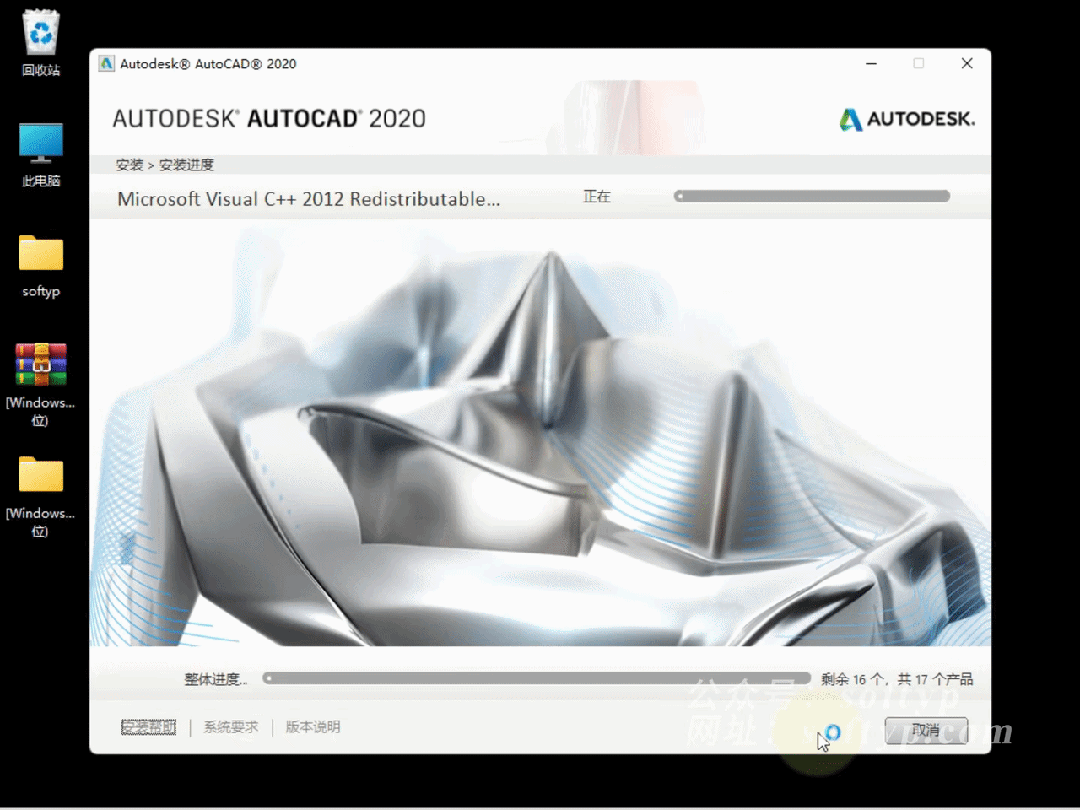This screenshot has height=810, width=1080.
Task: Click the AutoCAD icon in title bar
Action: (x=106, y=63)
